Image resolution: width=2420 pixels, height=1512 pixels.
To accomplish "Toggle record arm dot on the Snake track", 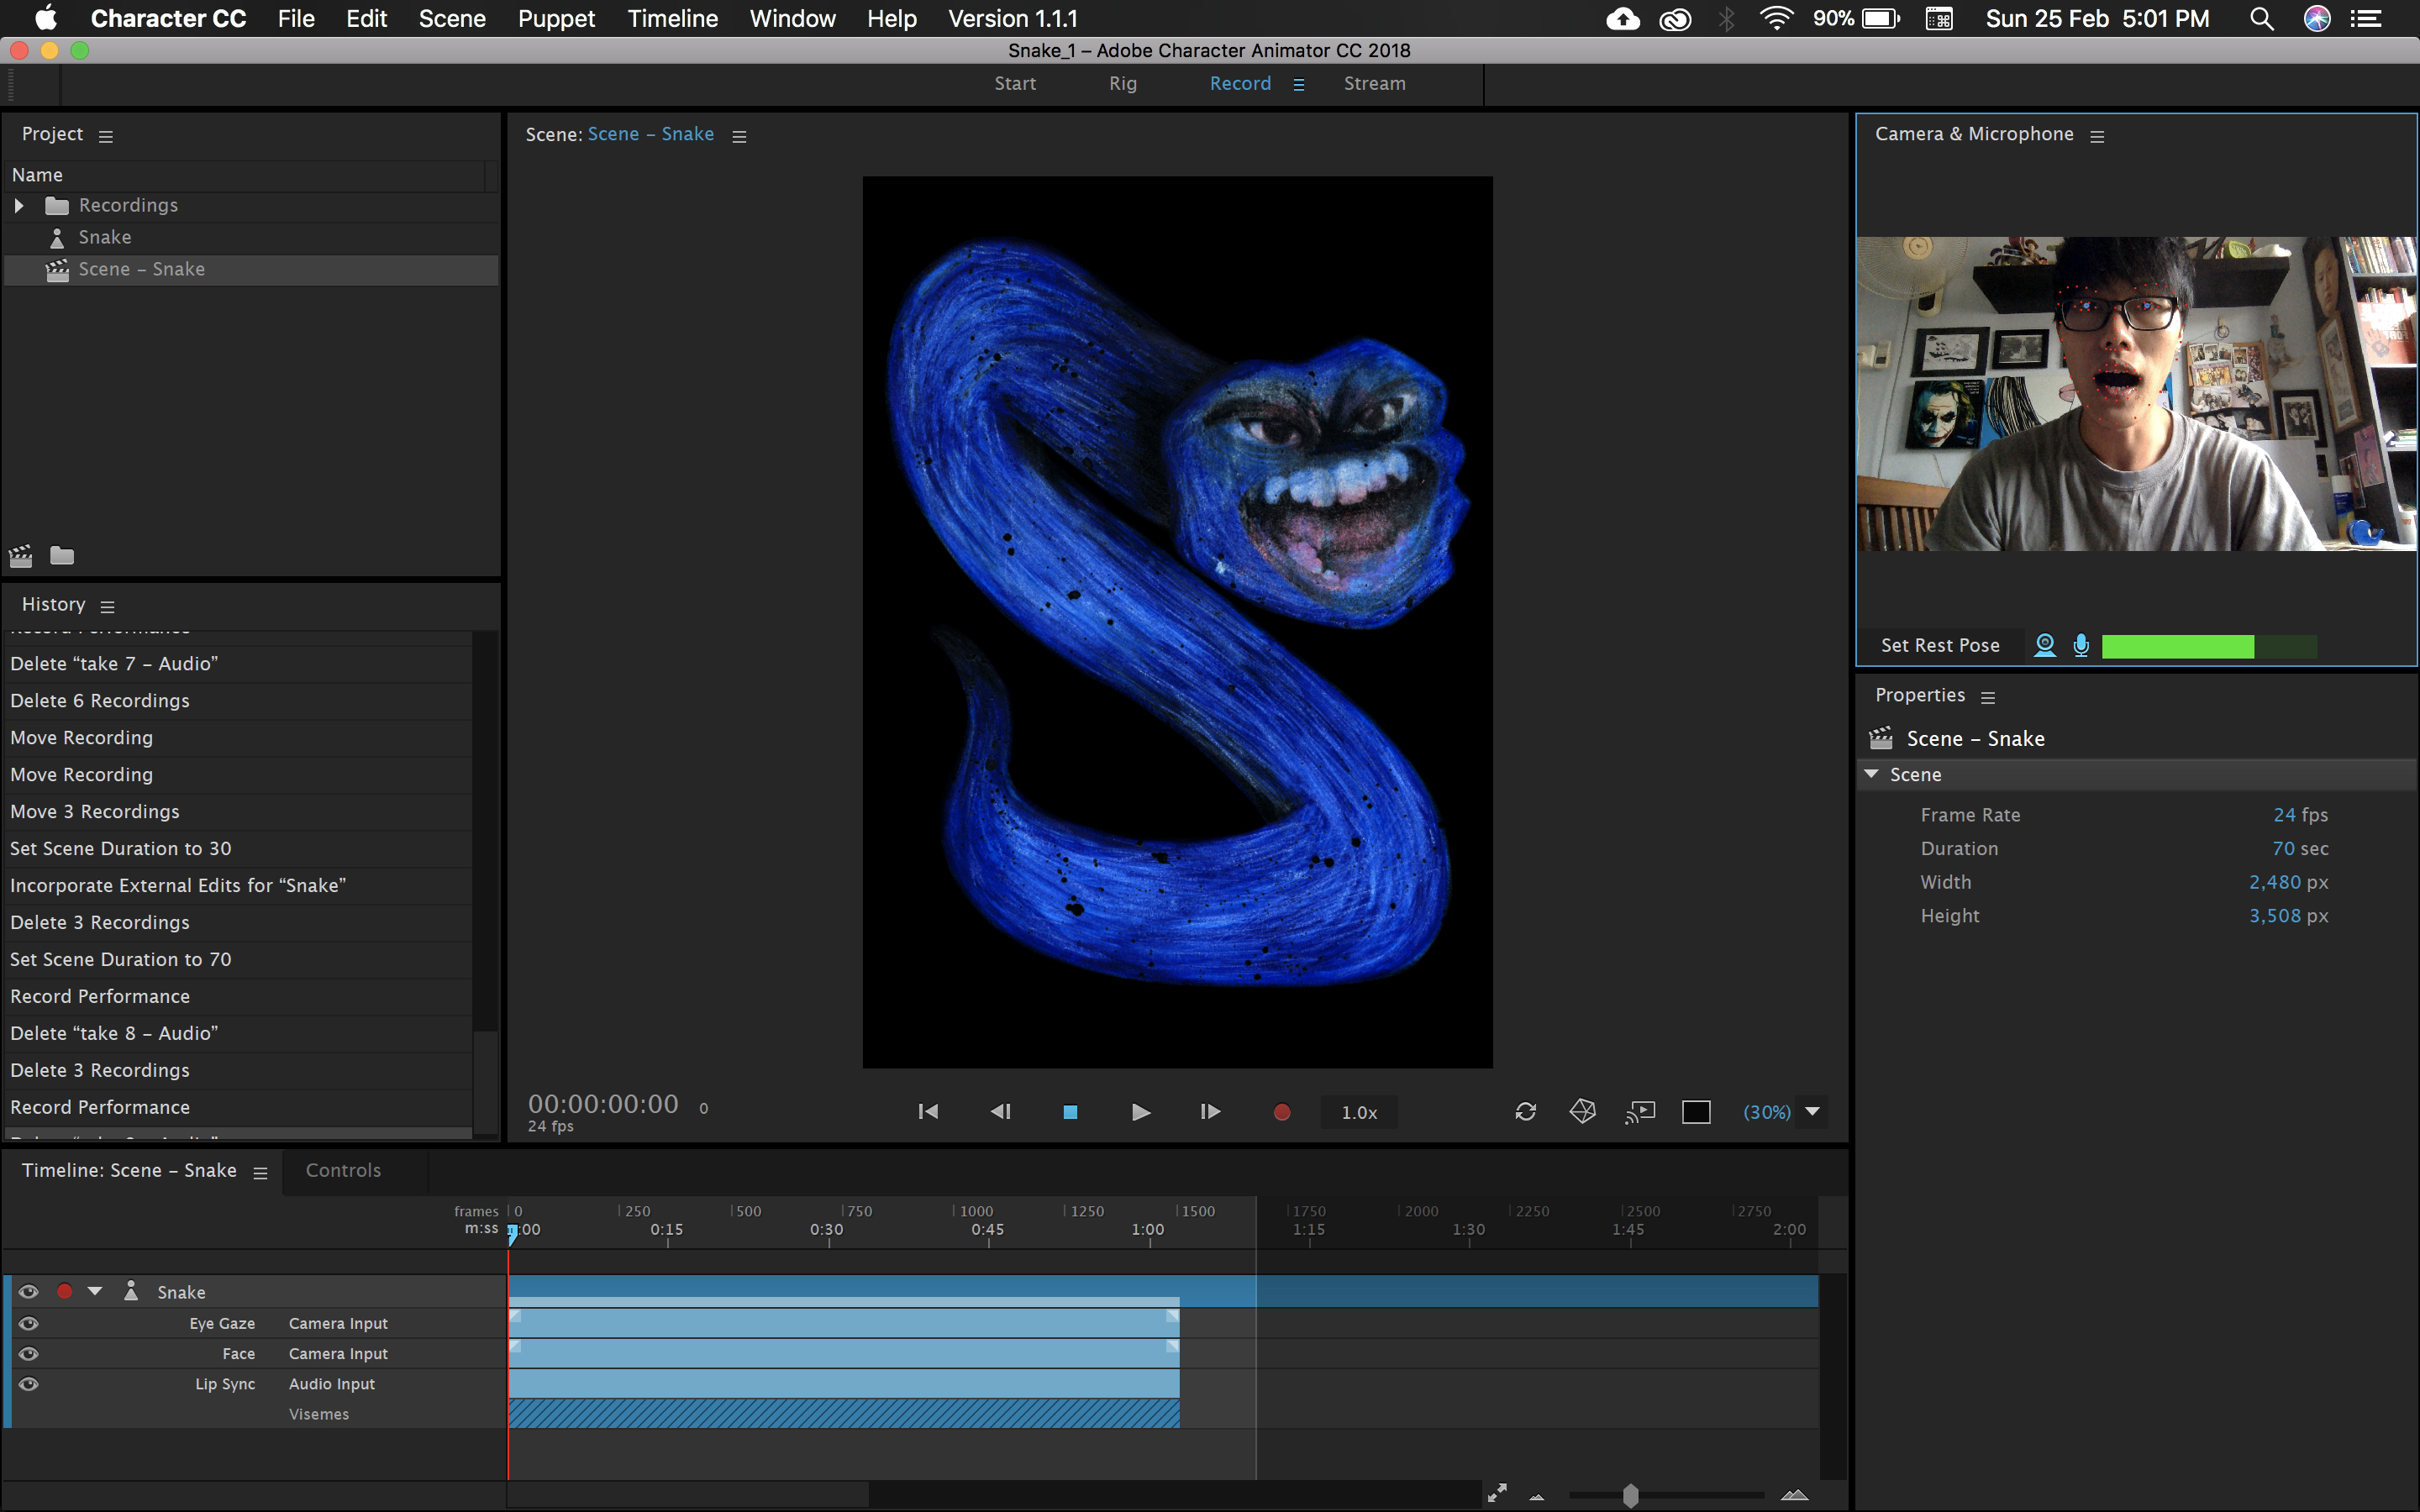I will point(65,1291).
